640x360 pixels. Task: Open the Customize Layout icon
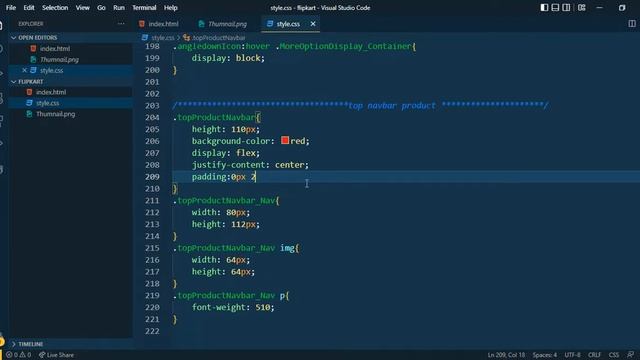coord(582,7)
